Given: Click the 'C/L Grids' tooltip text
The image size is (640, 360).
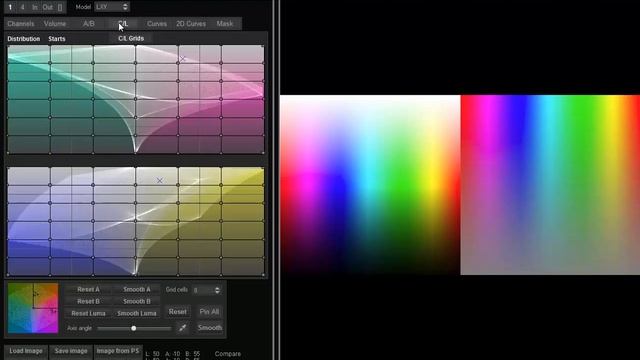Looking at the screenshot, I should pyautogui.click(x=131, y=38).
